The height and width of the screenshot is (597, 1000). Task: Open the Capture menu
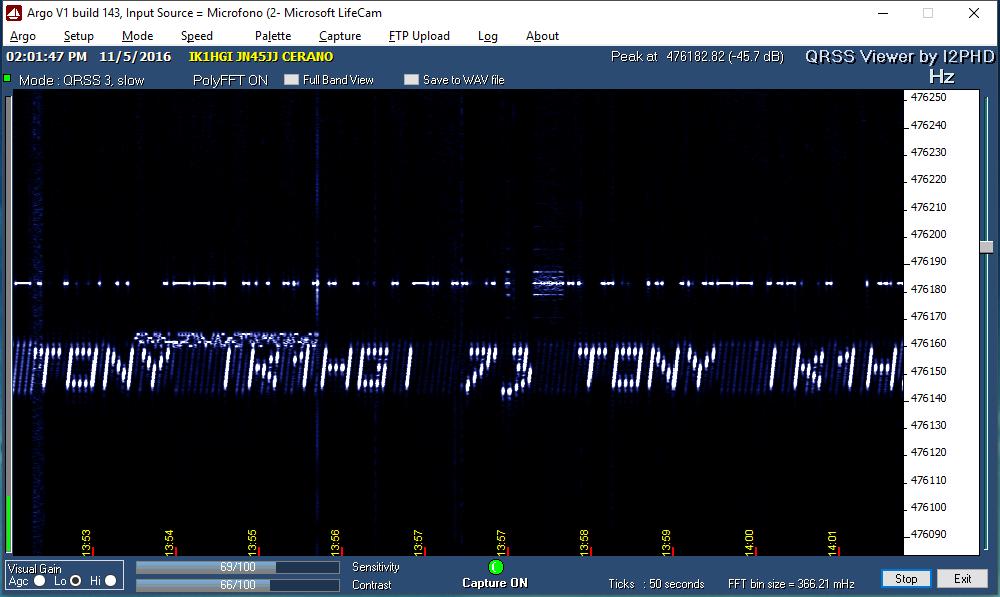[x=340, y=36]
